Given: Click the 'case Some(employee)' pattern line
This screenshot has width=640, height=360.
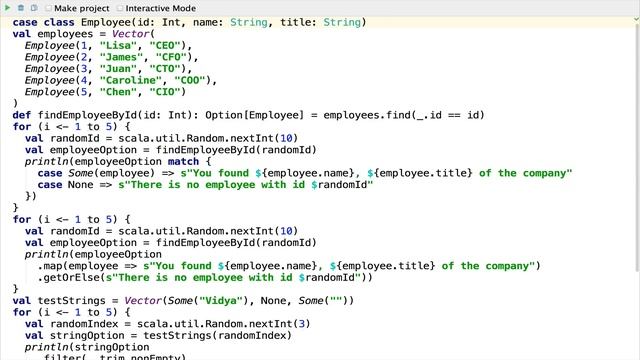Looking at the screenshot, I should click(305, 173).
